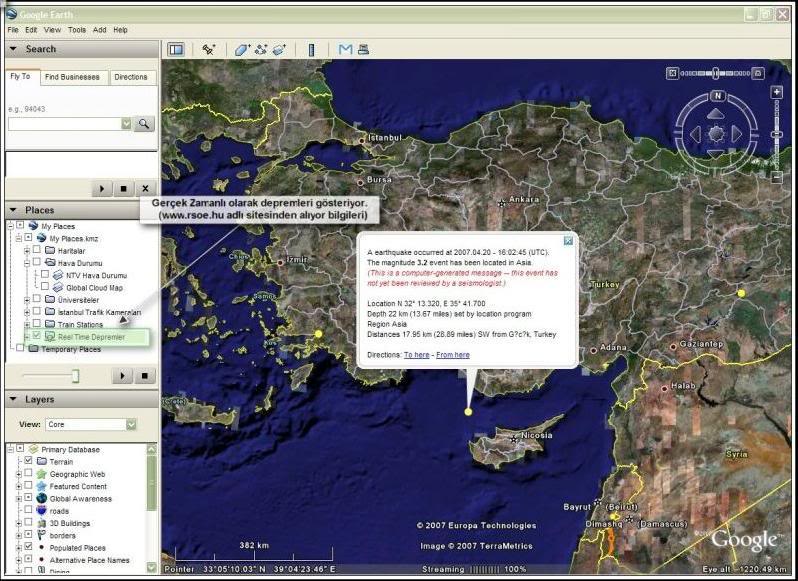
Task: Open the Tools menu
Action: [x=77, y=30]
